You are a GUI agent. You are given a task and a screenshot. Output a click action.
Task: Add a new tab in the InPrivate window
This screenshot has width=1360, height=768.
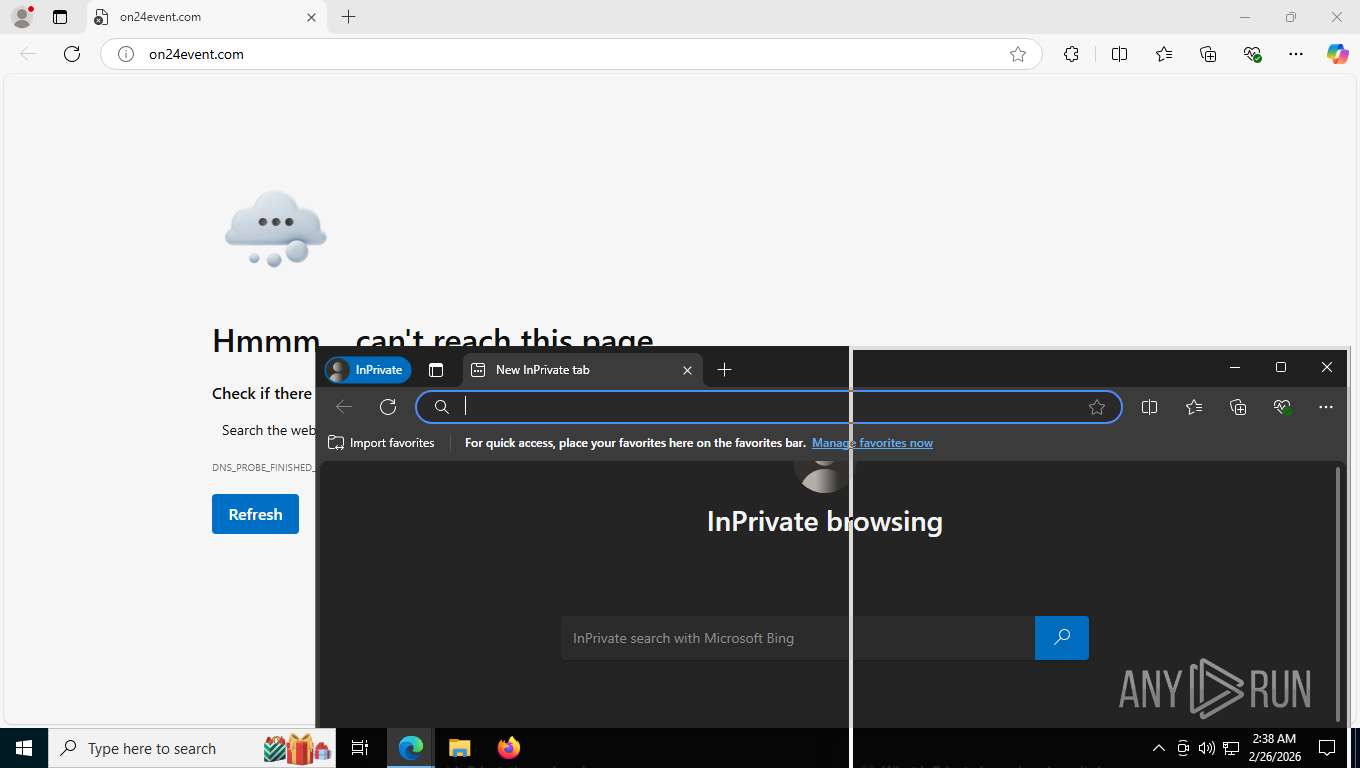(725, 370)
